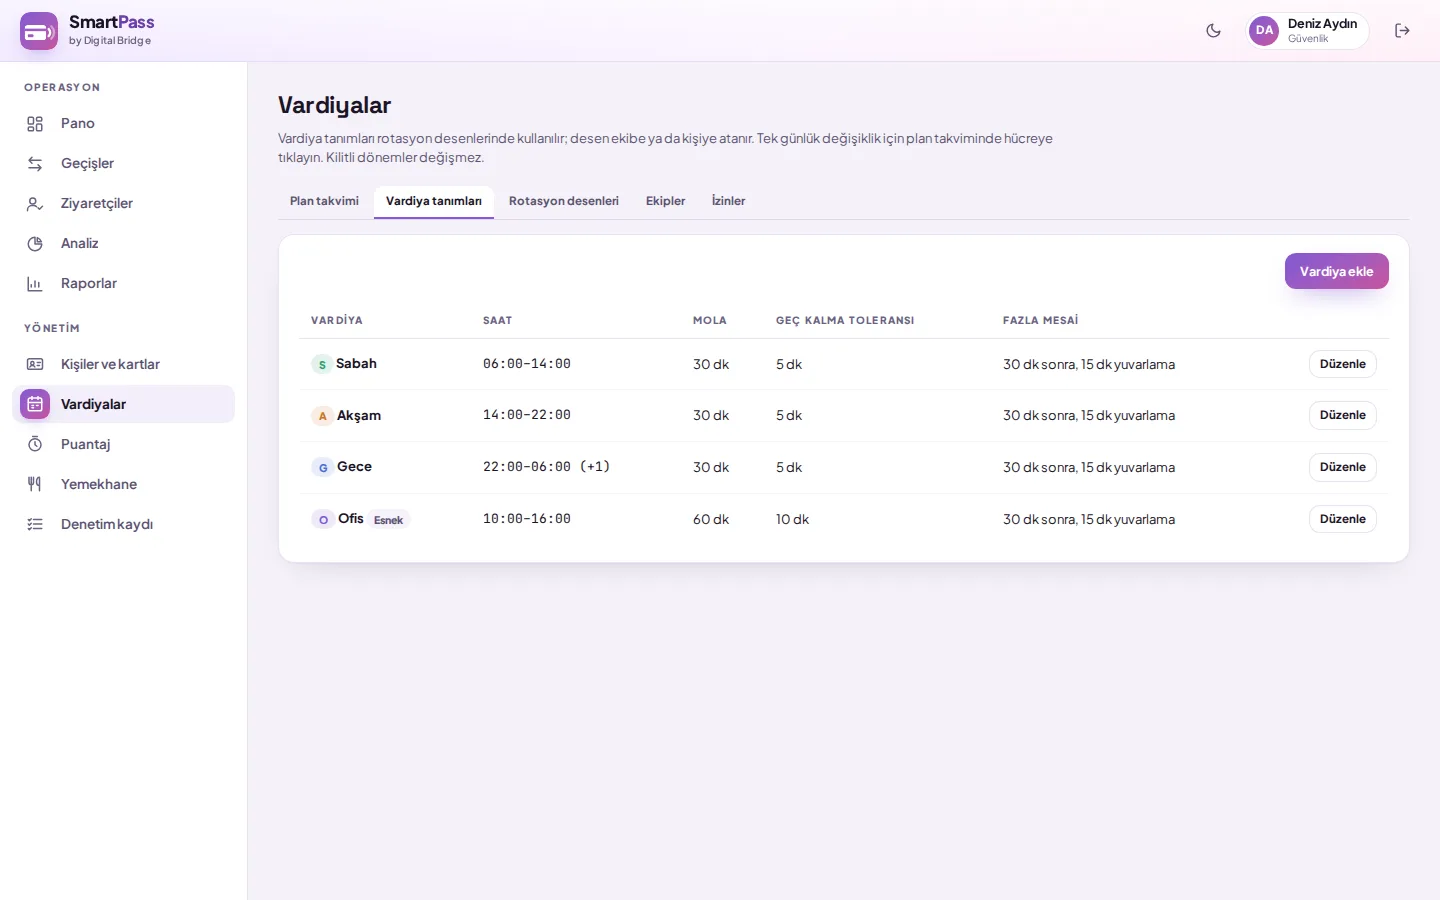This screenshot has height=900, width=1440.
Task: Switch to the Plan takvimi tab
Action: click(x=324, y=201)
